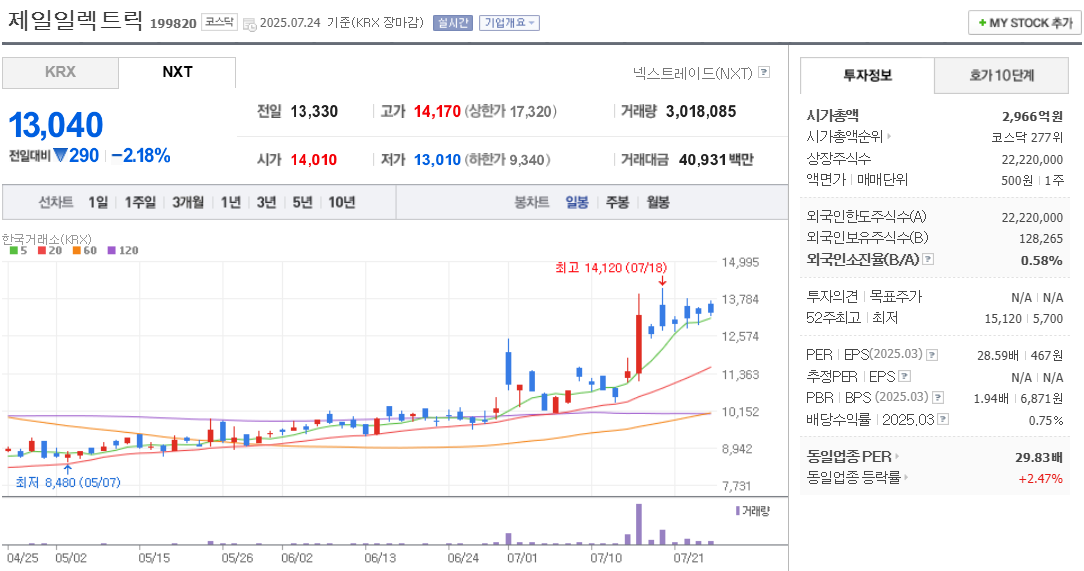This screenshot has width=1084, height=571.
Task: Open the 호가 10단계 tab
Action: coord(1001,75)
